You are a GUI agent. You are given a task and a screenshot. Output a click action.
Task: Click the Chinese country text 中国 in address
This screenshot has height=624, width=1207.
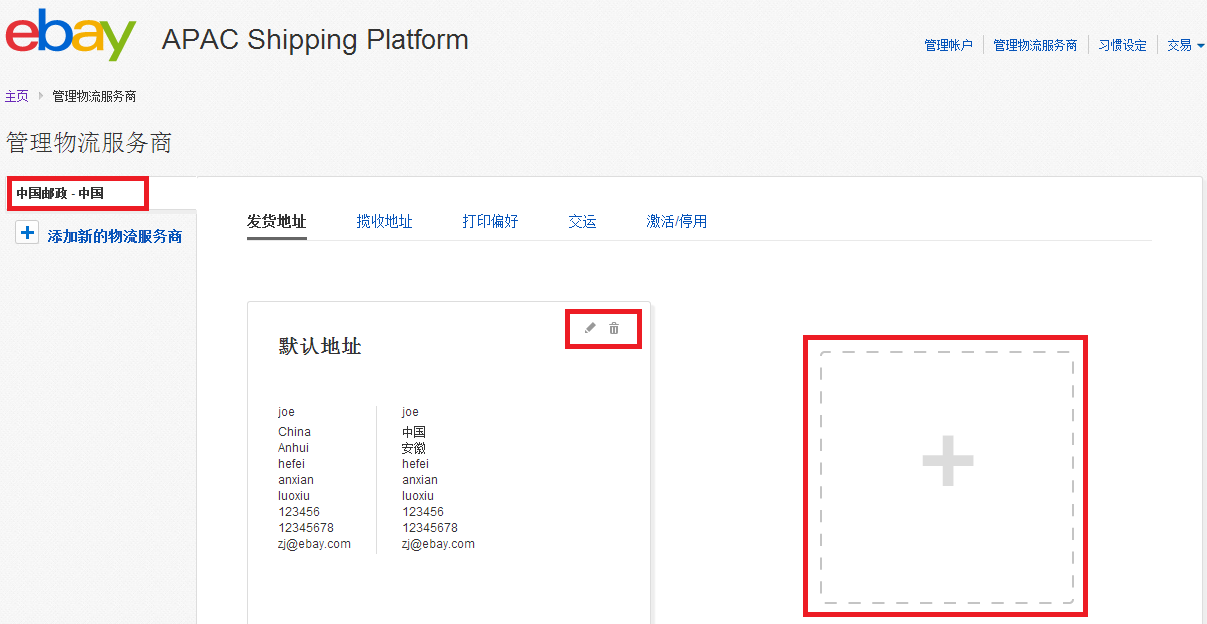(414, 432)
